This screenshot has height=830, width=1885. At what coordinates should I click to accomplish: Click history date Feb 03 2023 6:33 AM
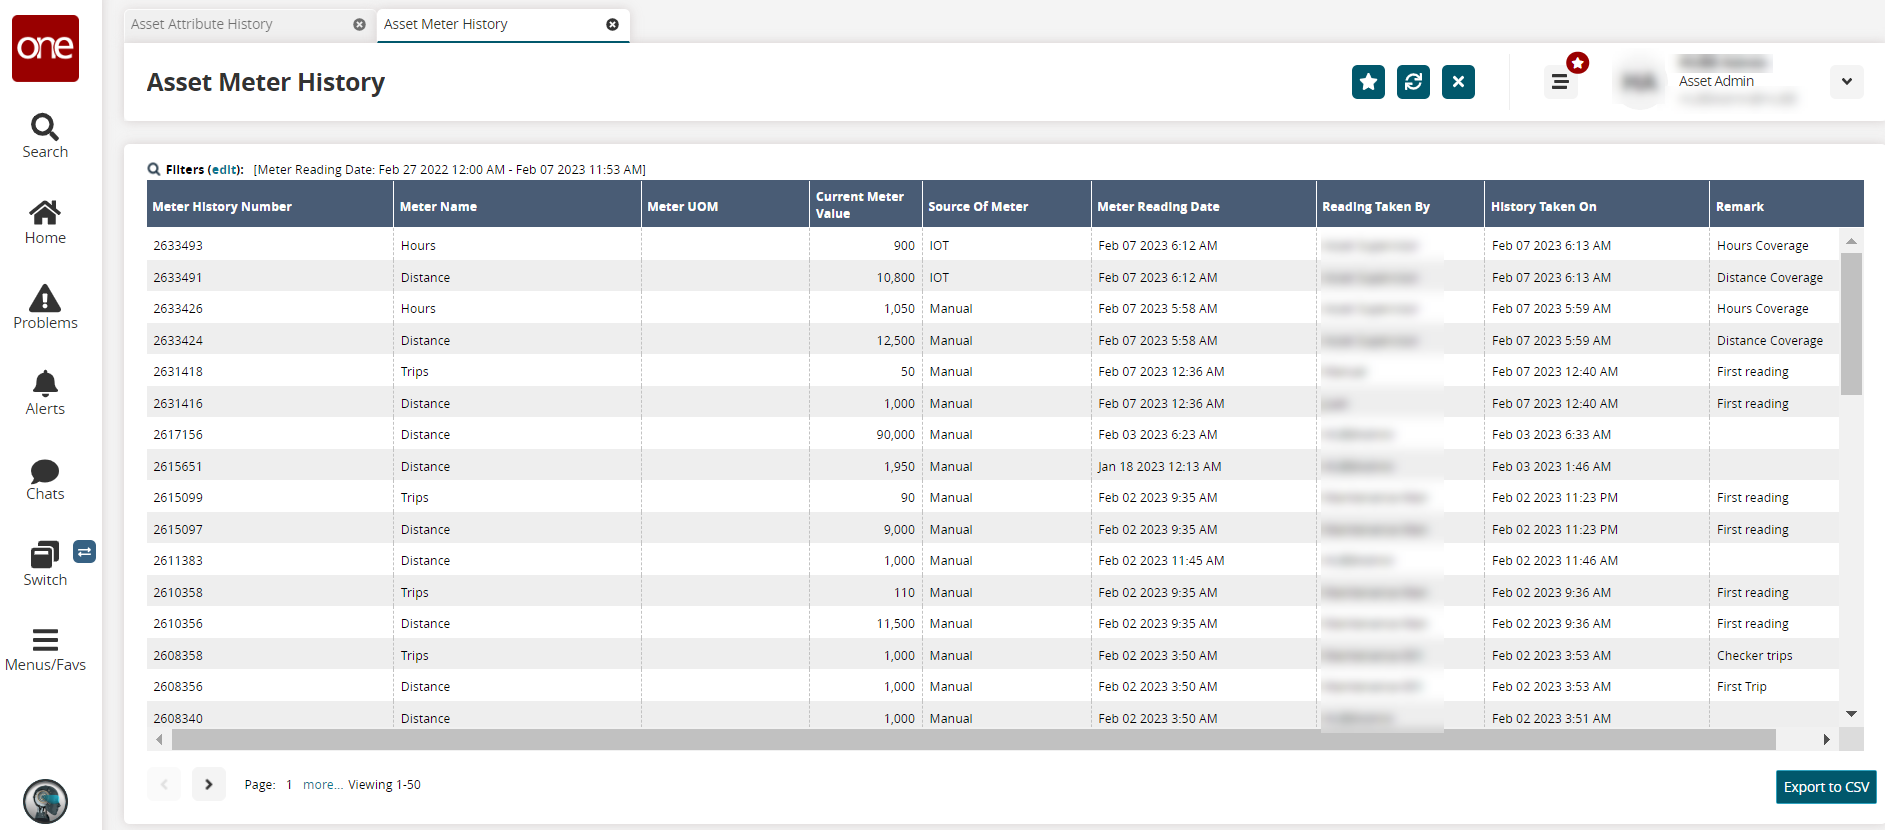(x=1551, y=435)
